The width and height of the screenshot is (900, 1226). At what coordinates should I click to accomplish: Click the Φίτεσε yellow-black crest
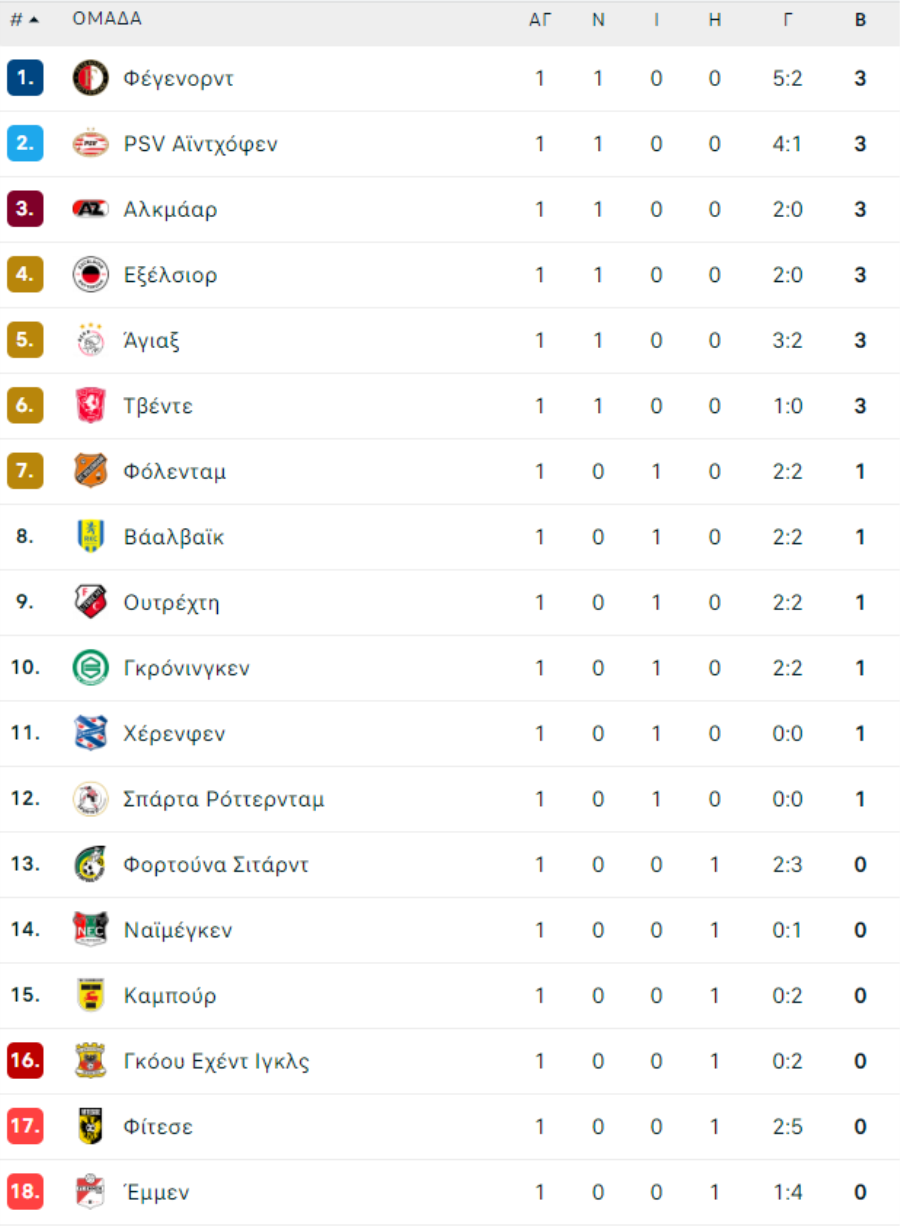[x=91, y=1126]
